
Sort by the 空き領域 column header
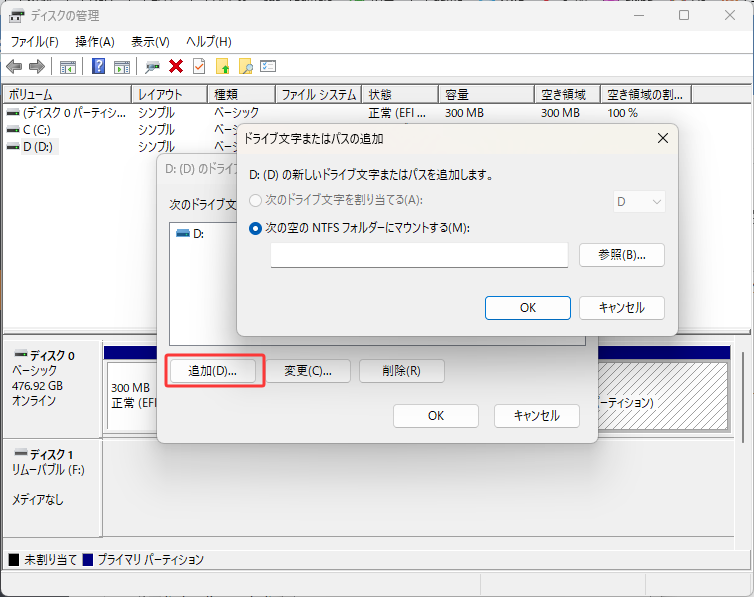(x=567, y=95)
